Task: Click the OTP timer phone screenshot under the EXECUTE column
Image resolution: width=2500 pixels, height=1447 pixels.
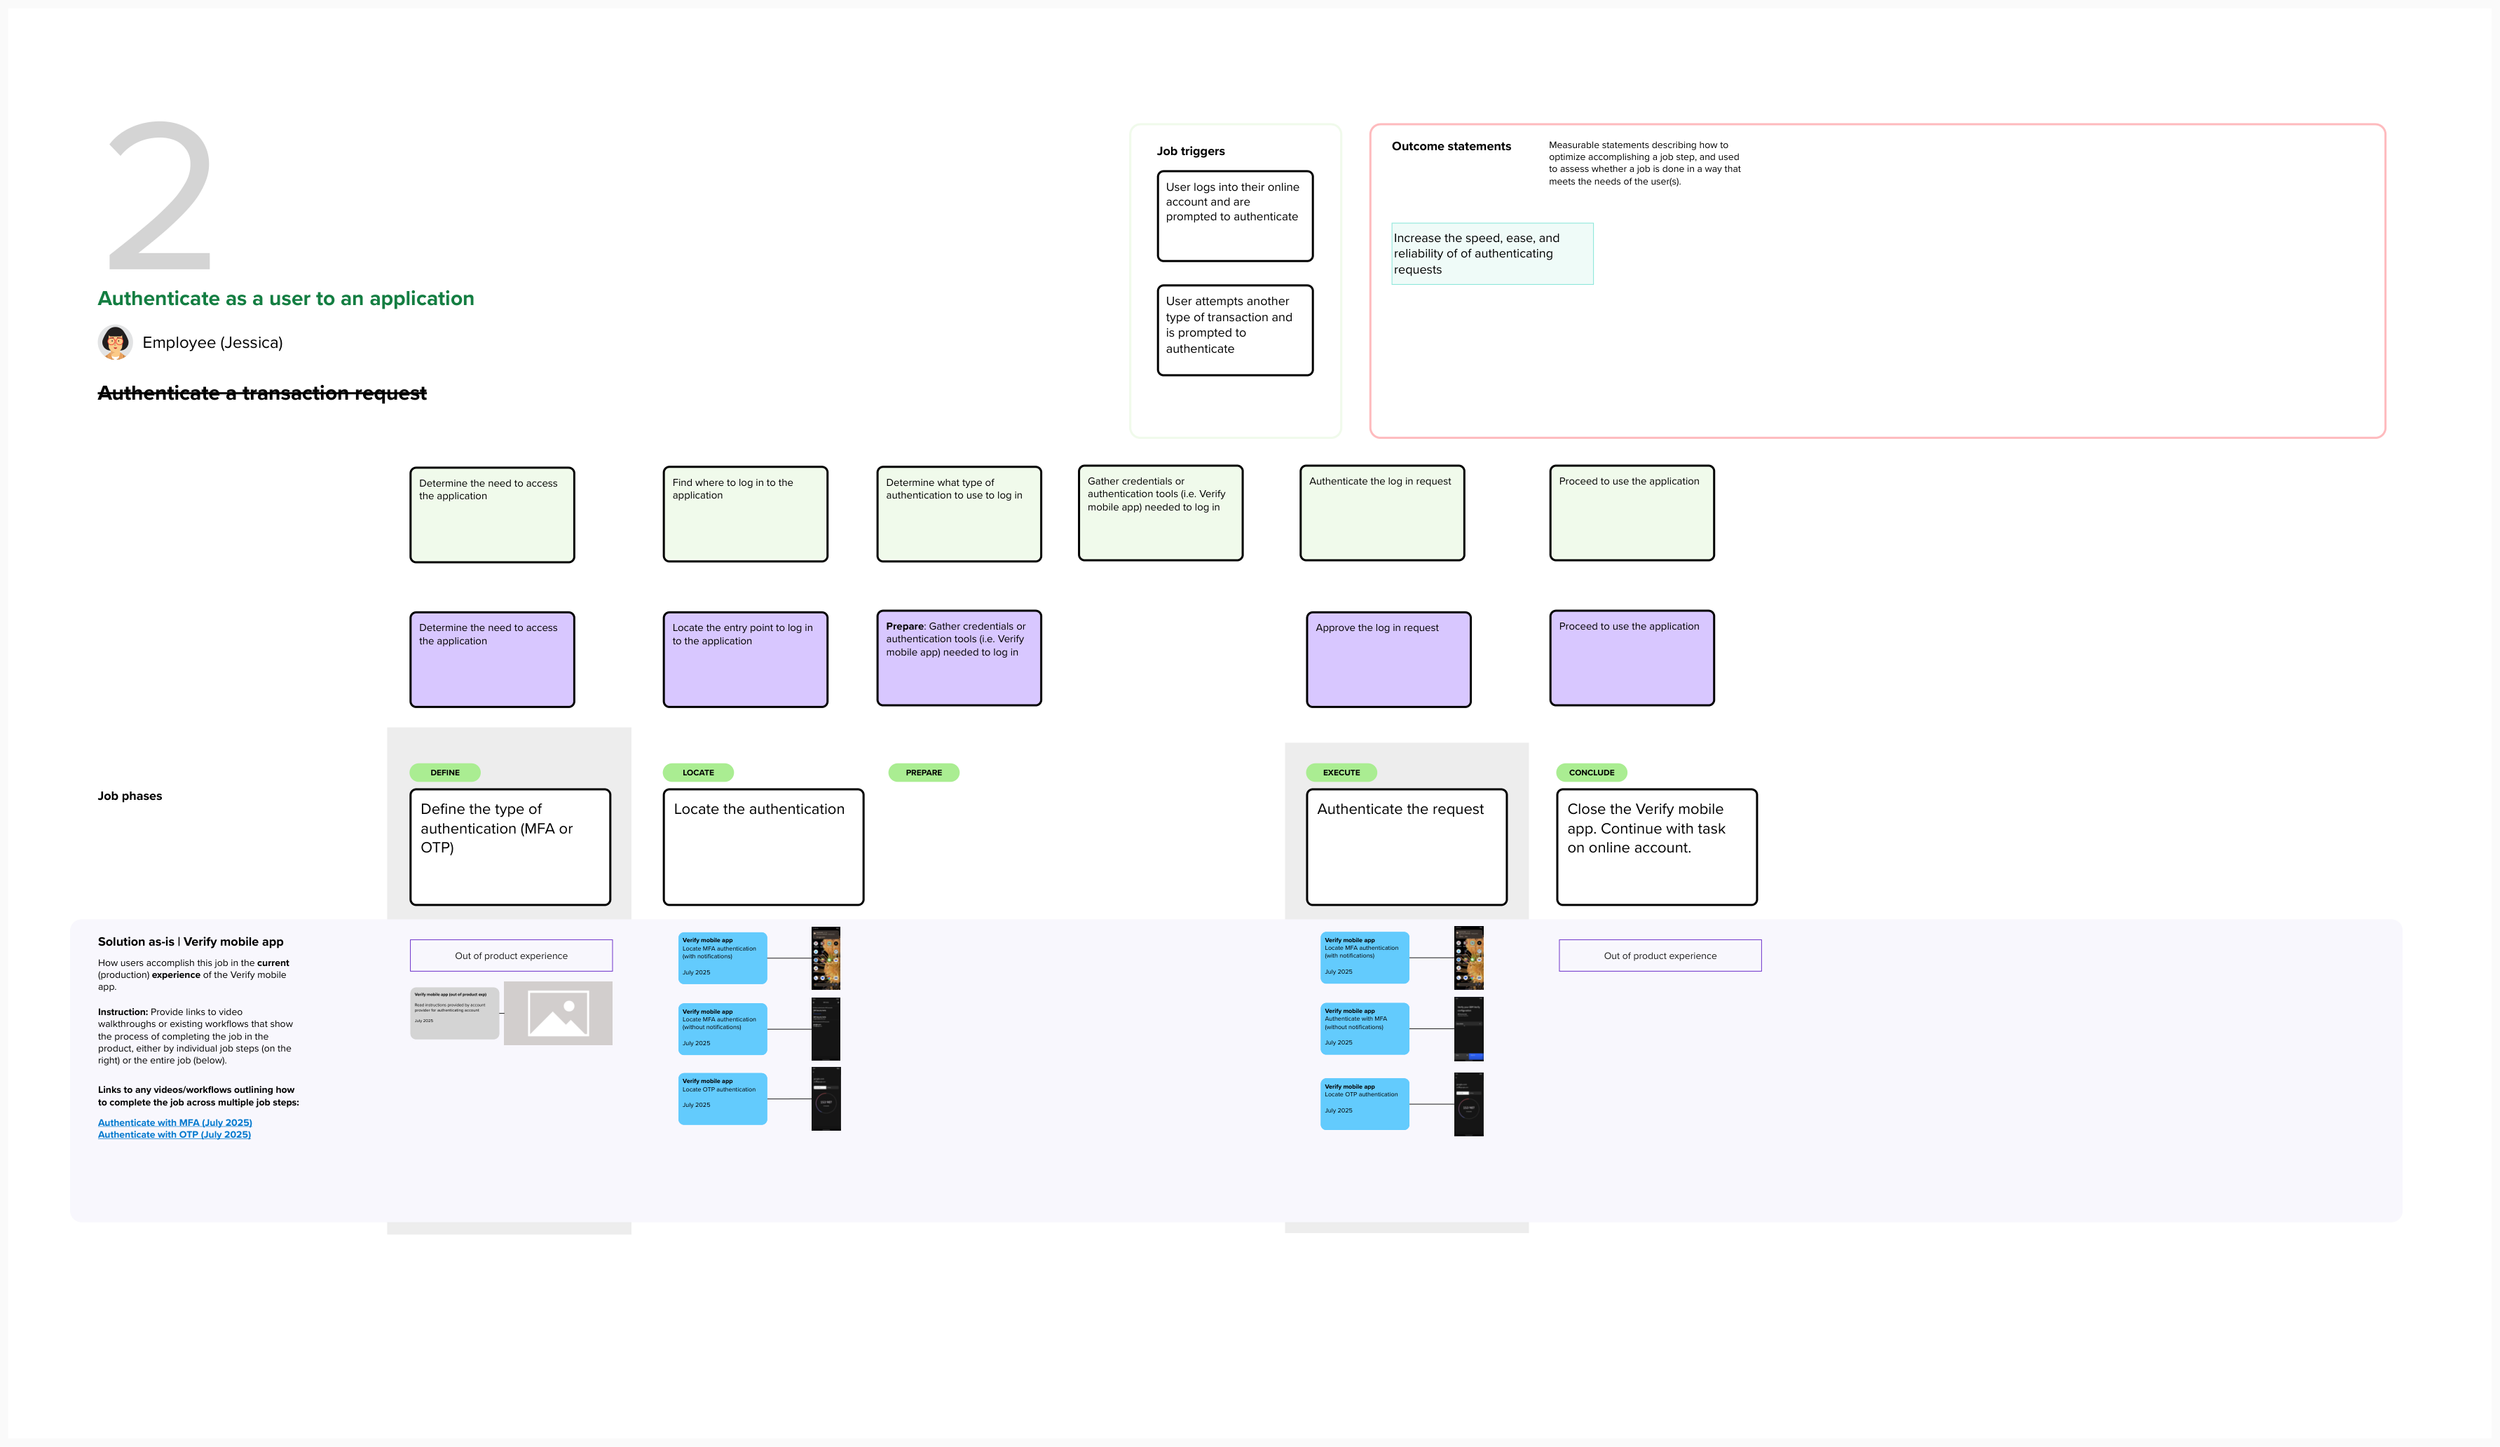Action: [x=1469, y=1103]
